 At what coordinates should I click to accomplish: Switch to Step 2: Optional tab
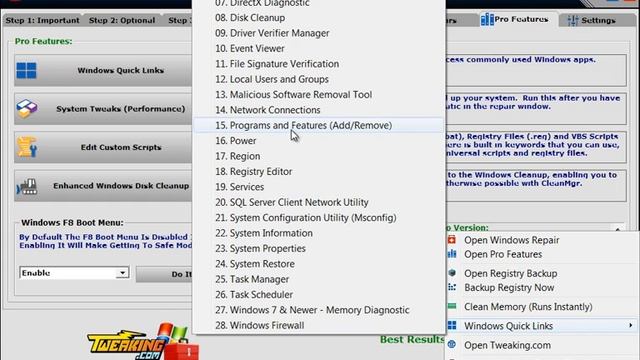tap(122, 20)
